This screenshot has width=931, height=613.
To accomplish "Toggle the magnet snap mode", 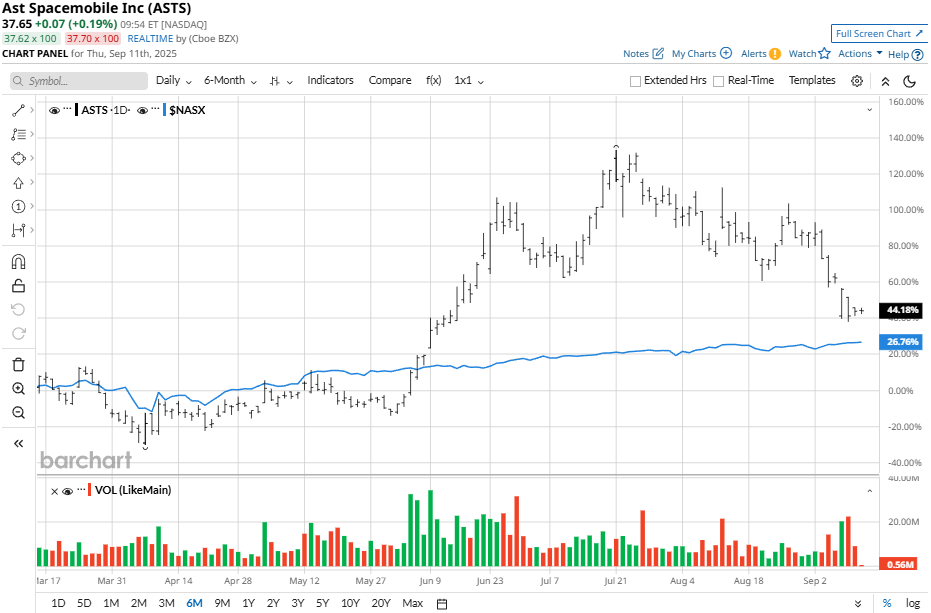I will (x=18, y=262).
